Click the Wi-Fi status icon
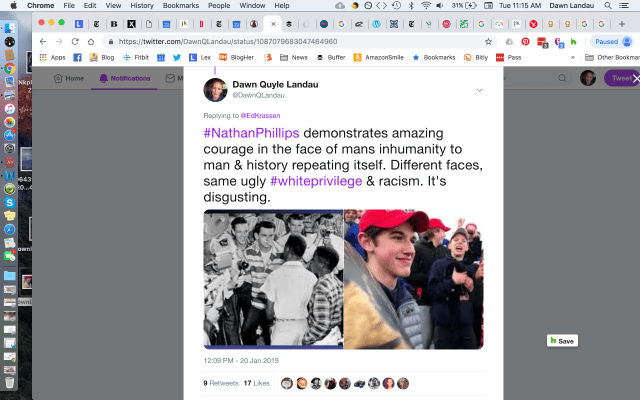The height and width of the screenshot is (400, 640). 426,5
